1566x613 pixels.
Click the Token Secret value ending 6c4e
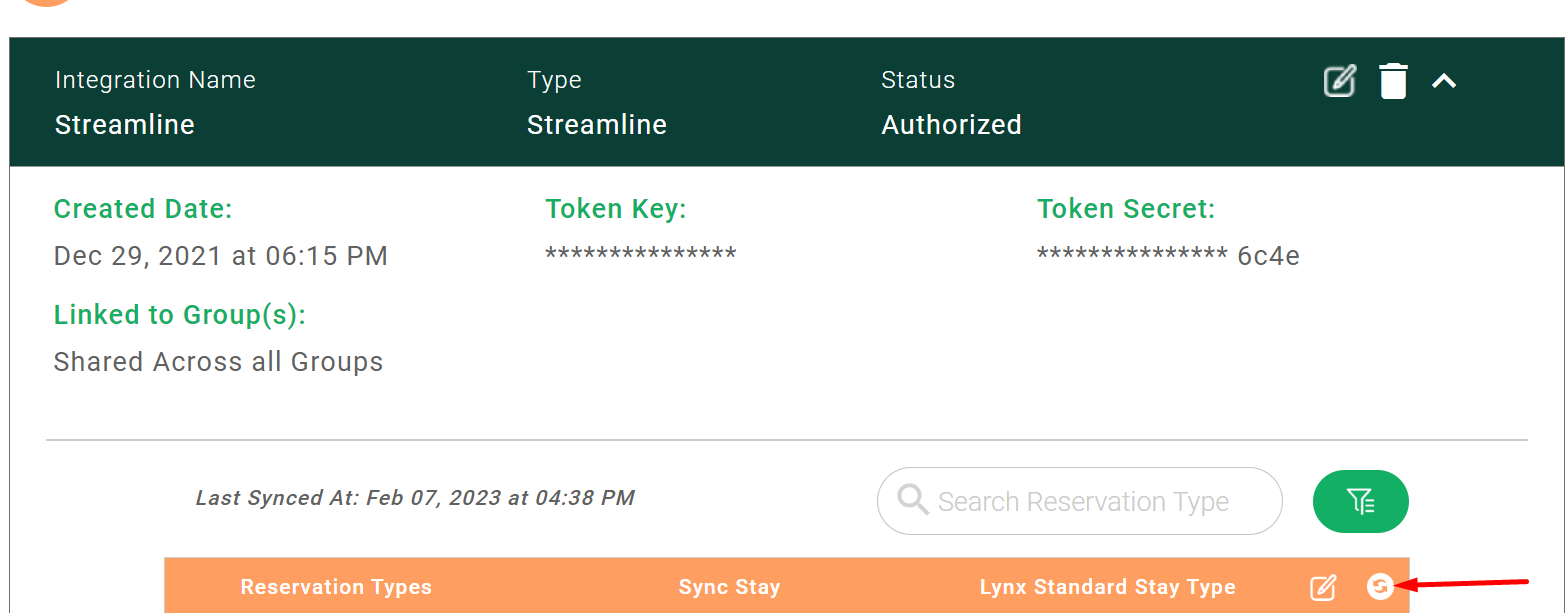1168,256
